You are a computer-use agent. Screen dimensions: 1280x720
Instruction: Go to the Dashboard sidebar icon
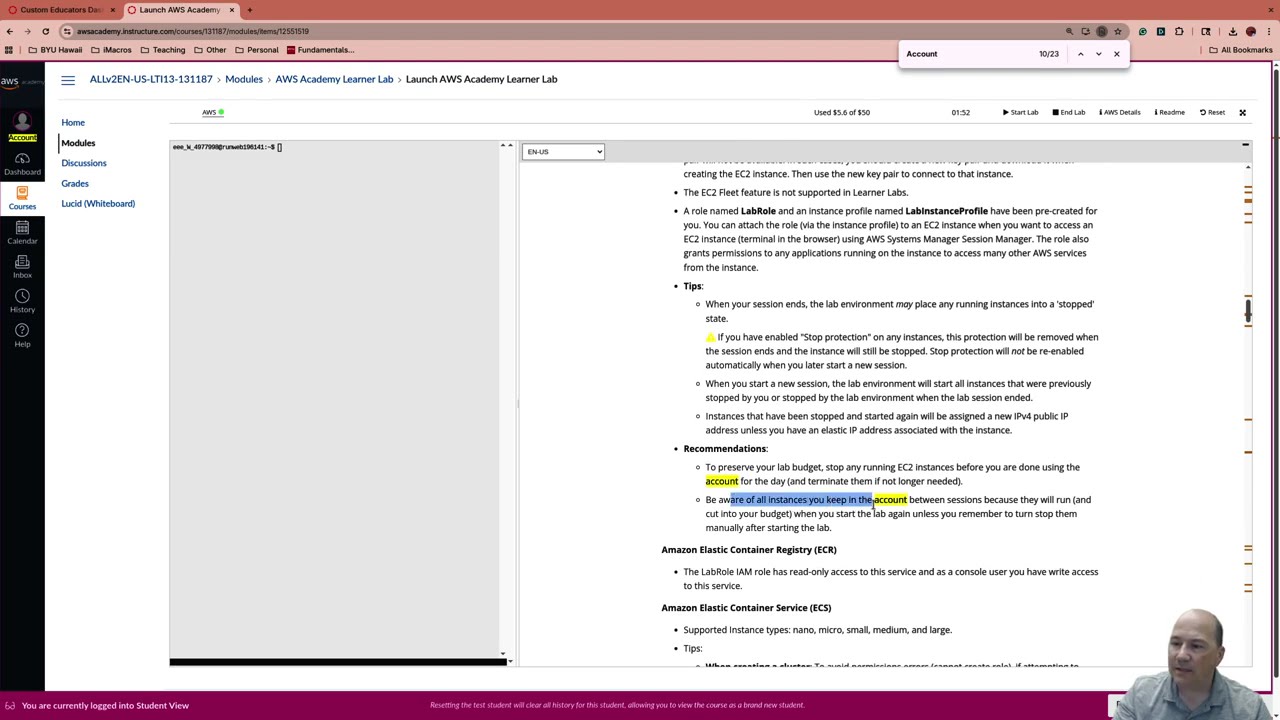22,164
